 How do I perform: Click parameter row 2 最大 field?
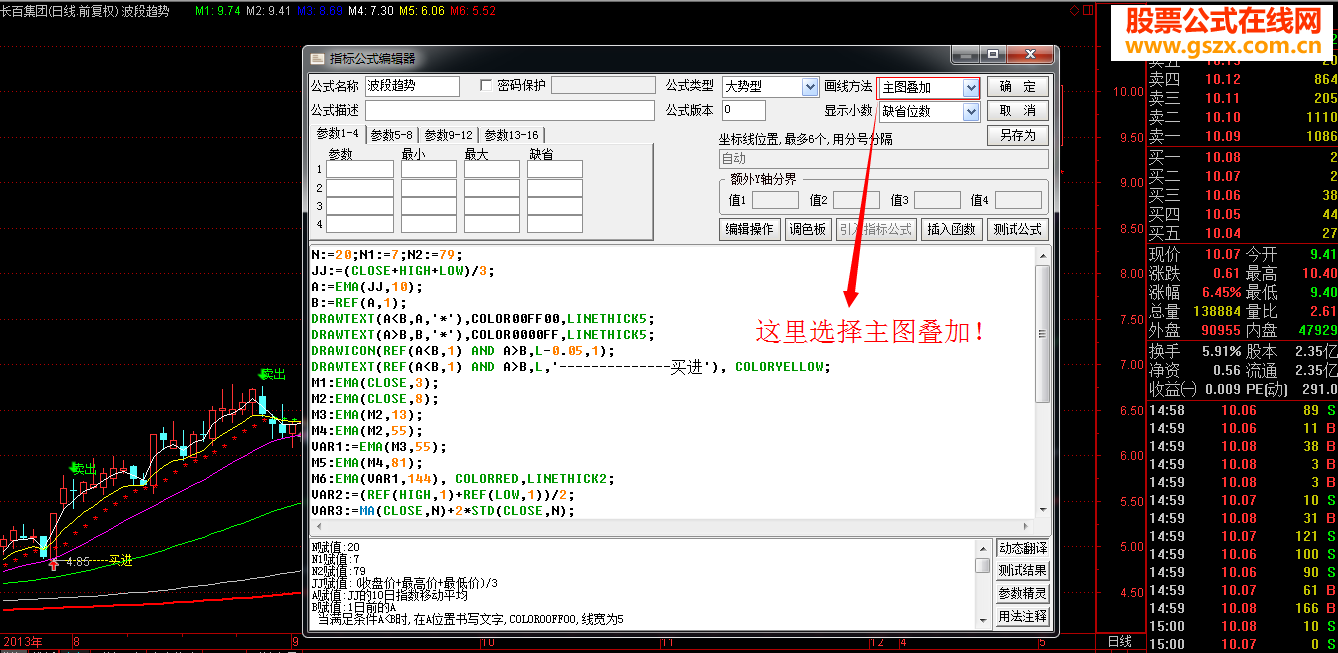point(492,188)
